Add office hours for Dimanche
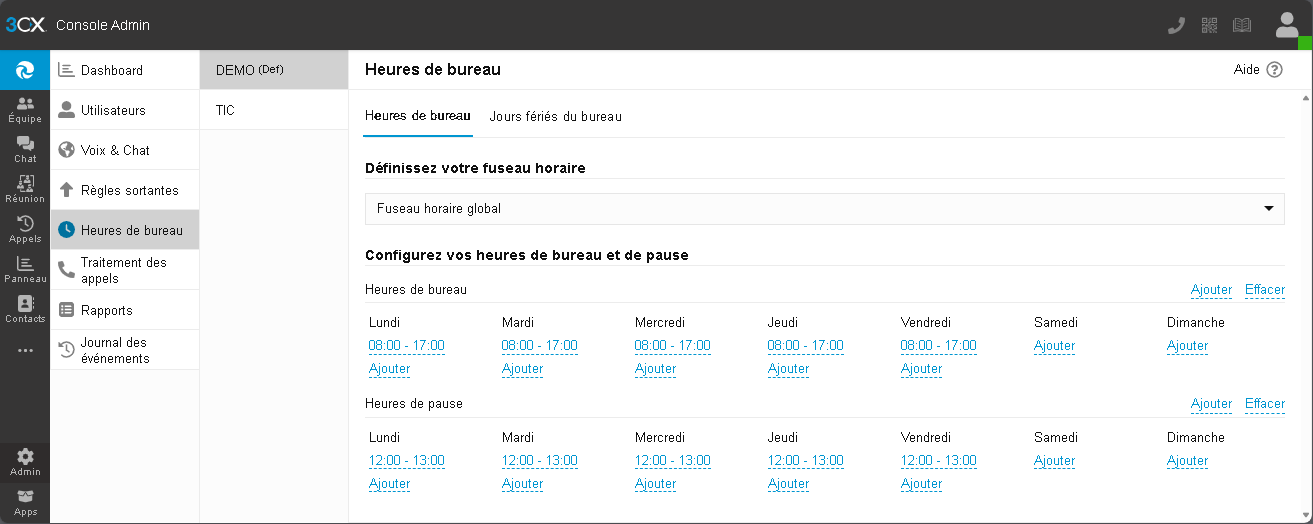This screenshot has width=1313, height=524. coord(1188,346)
